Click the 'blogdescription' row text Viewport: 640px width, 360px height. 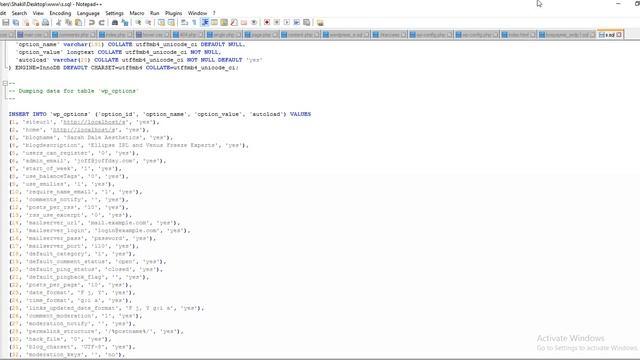point(129,145)
